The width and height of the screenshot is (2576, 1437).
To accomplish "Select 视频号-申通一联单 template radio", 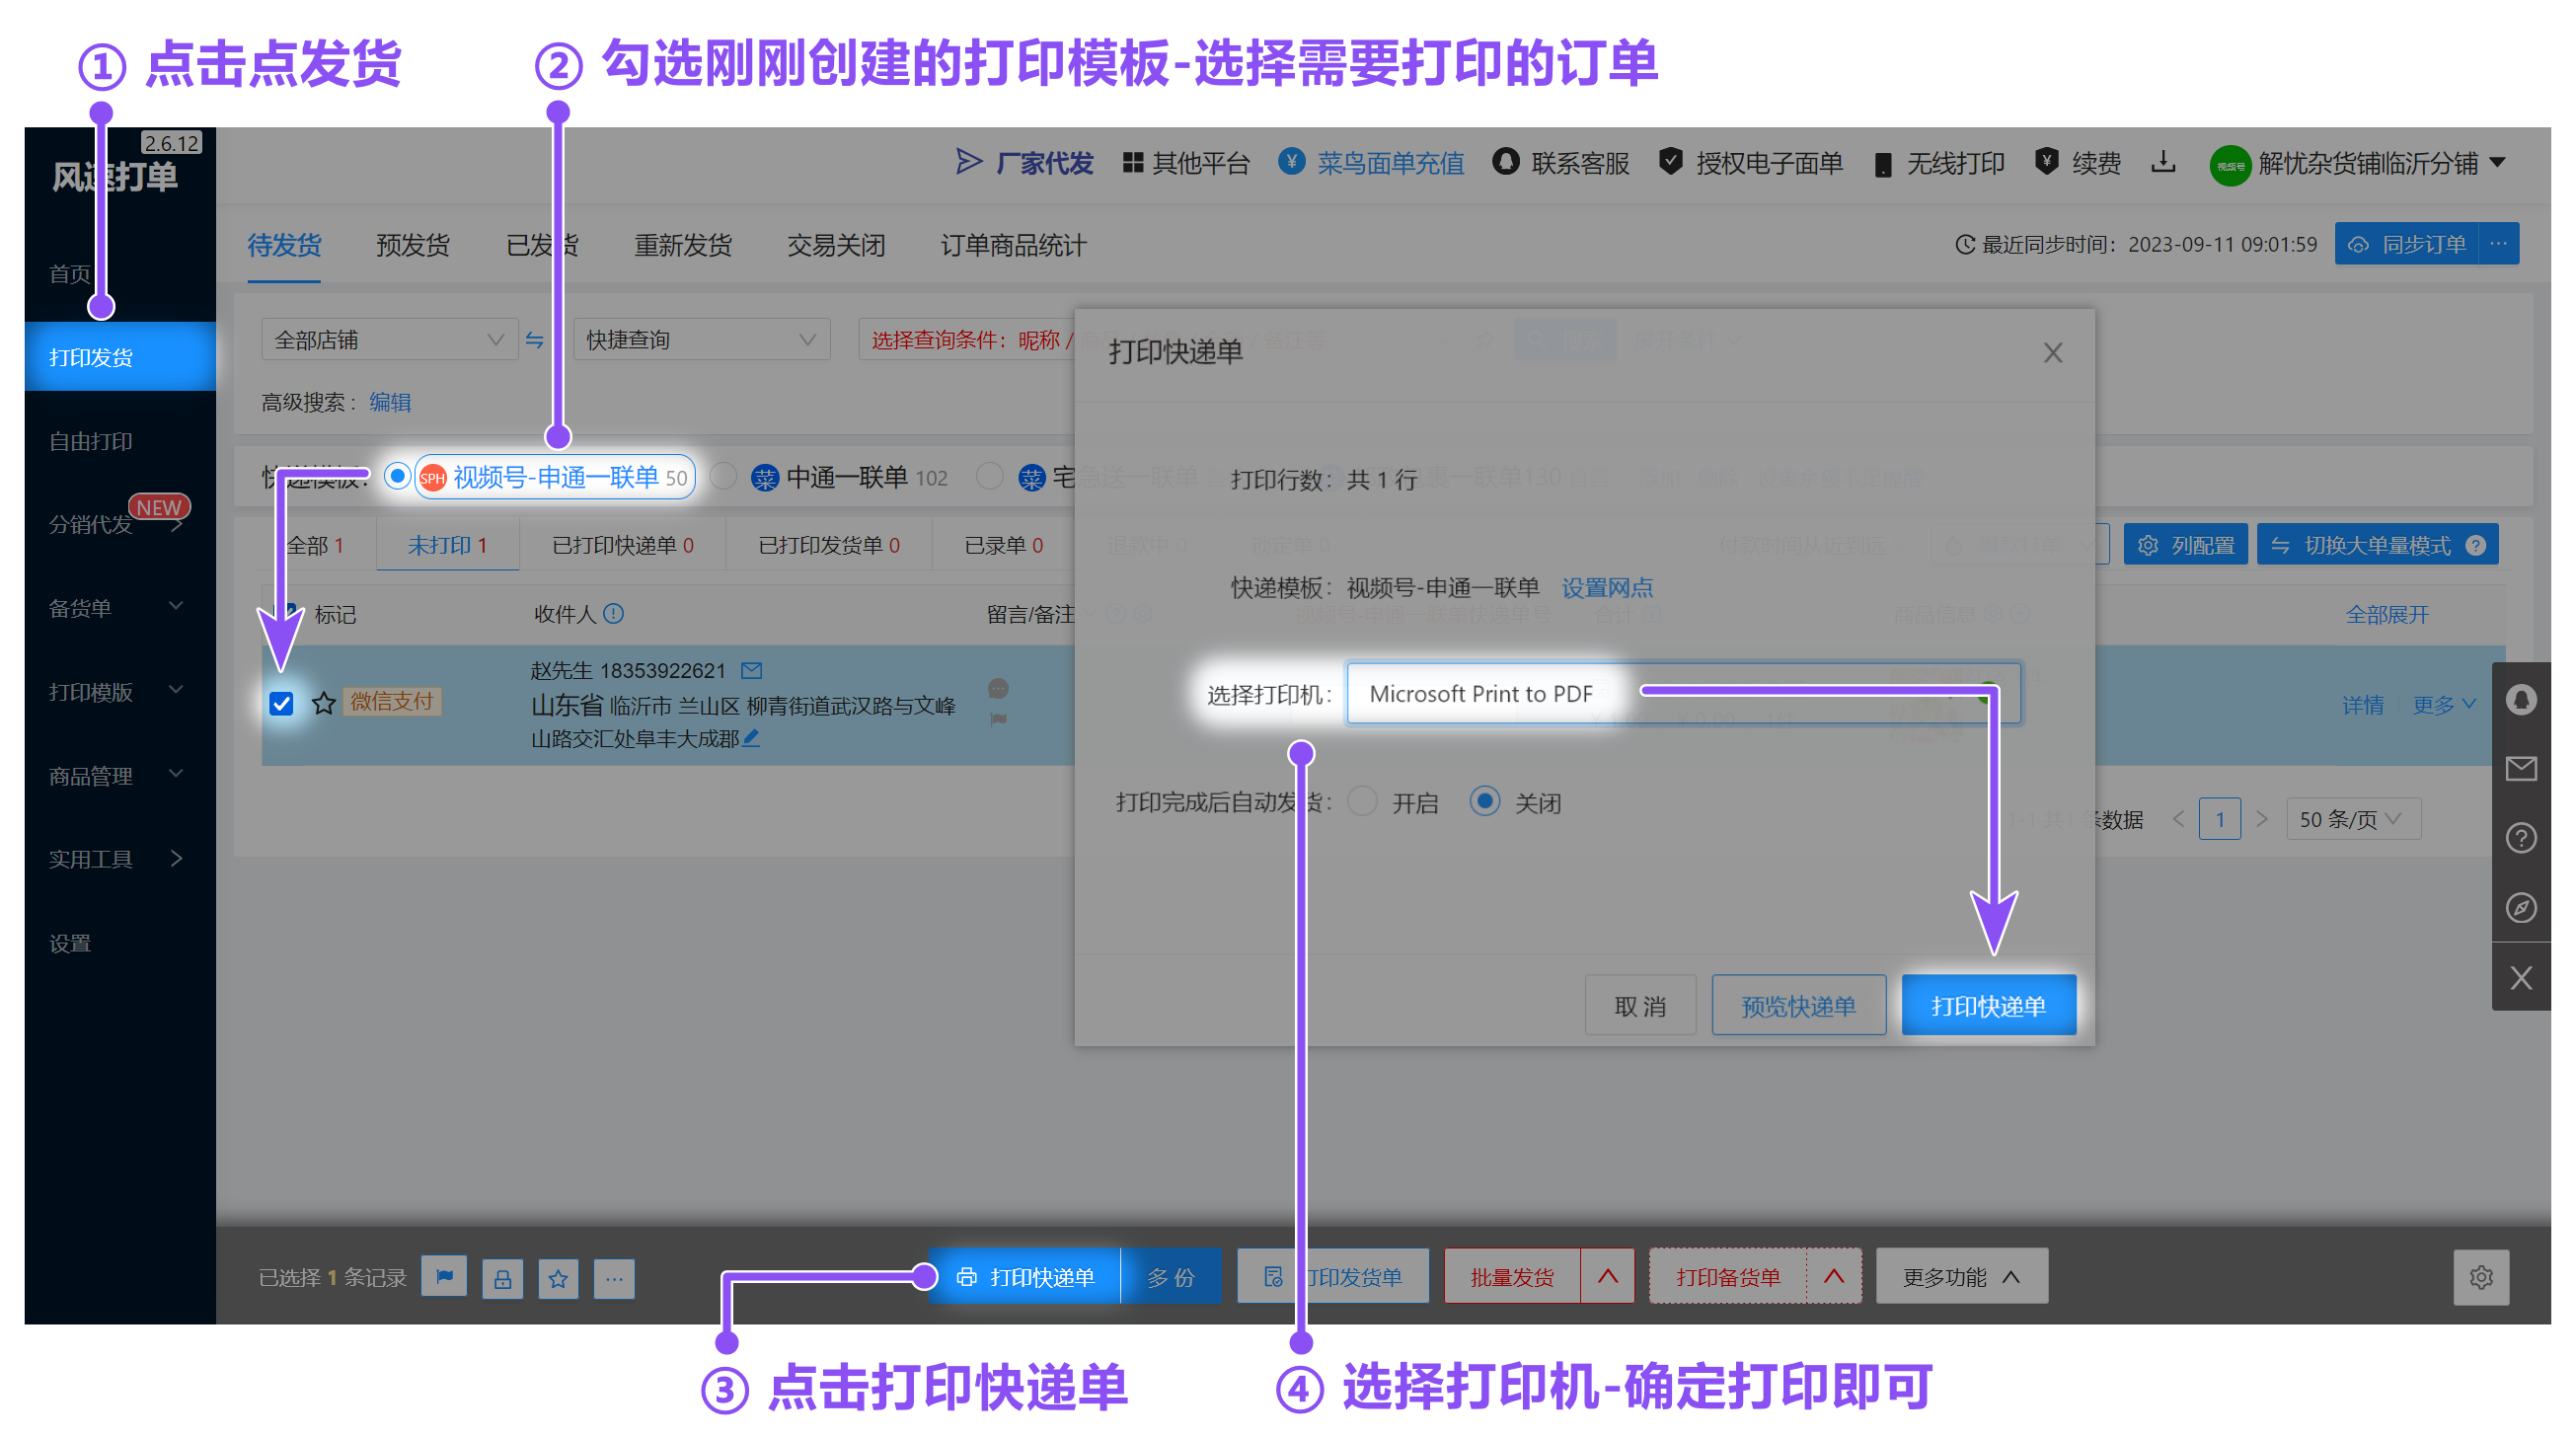I will [x=398, y=476].
